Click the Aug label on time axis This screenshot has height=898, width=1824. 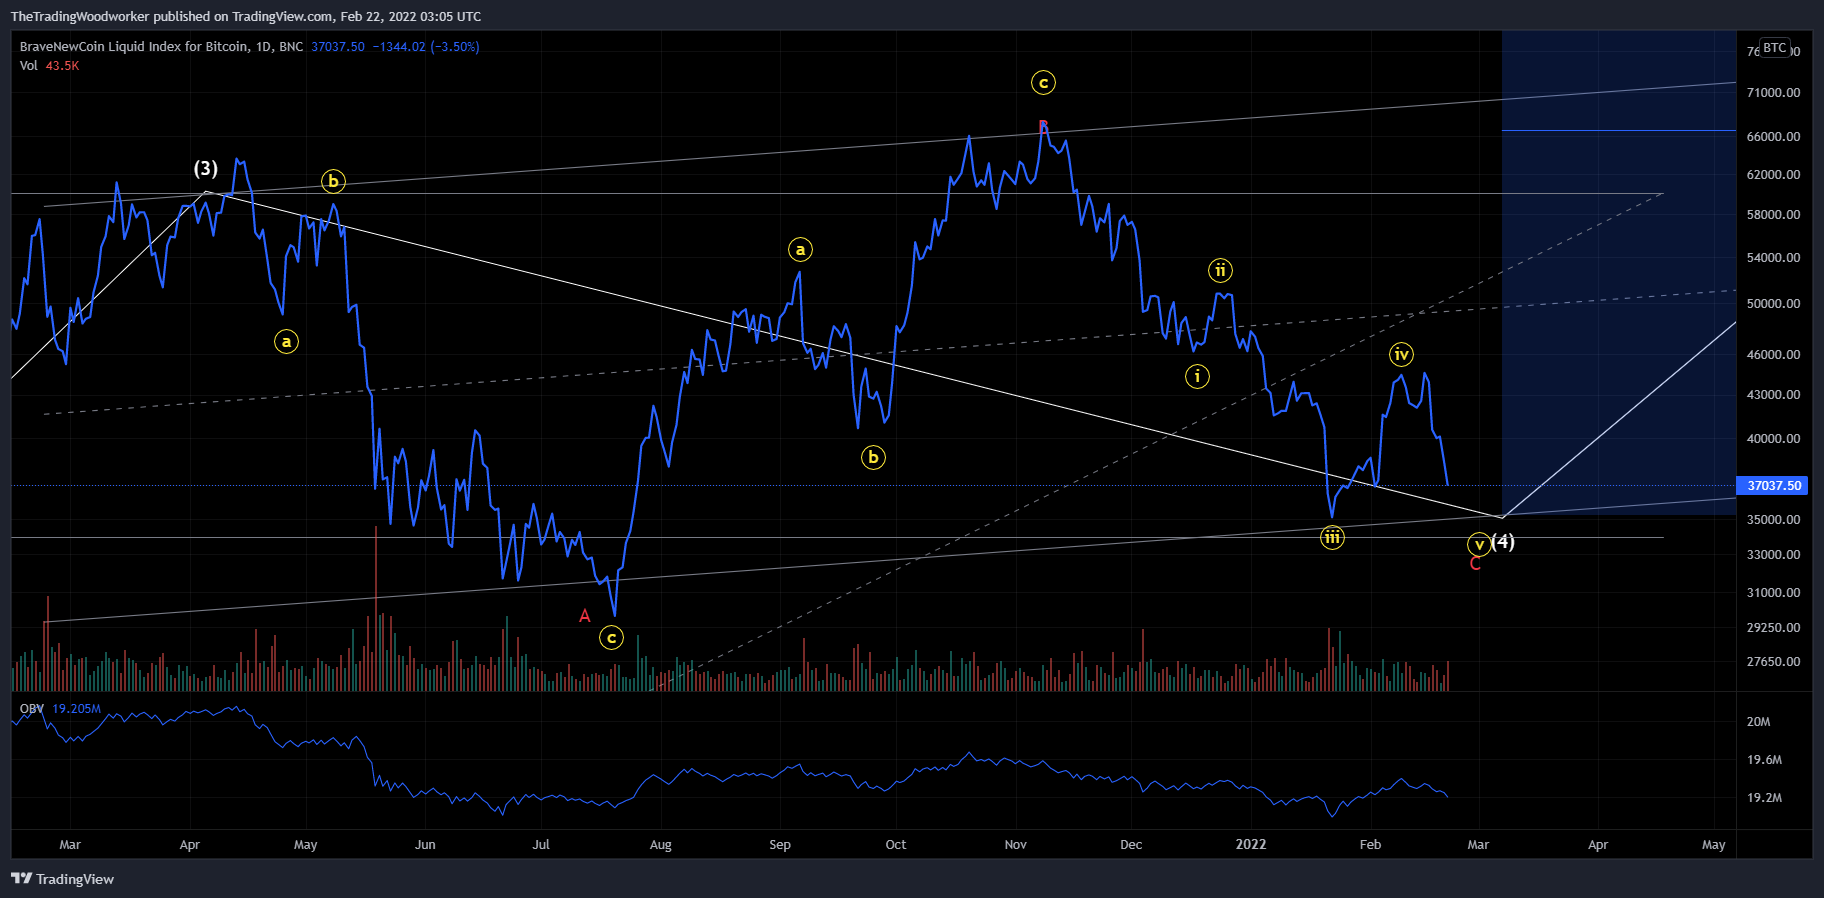pos(660,845)
